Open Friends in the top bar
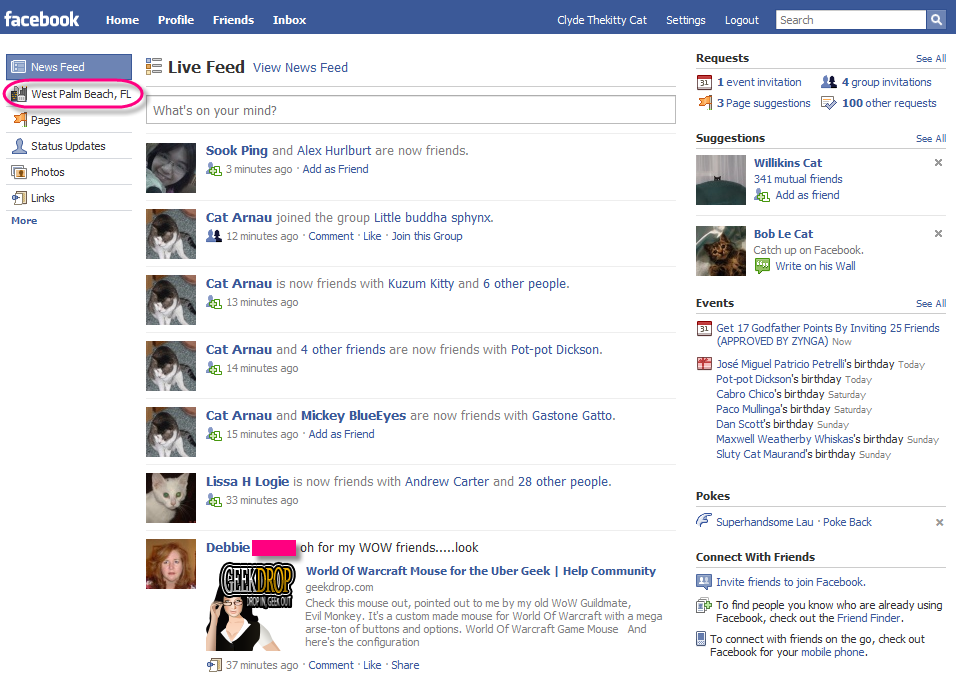Image resolution: width=956 pixels, height=678 pixels. 234,20
